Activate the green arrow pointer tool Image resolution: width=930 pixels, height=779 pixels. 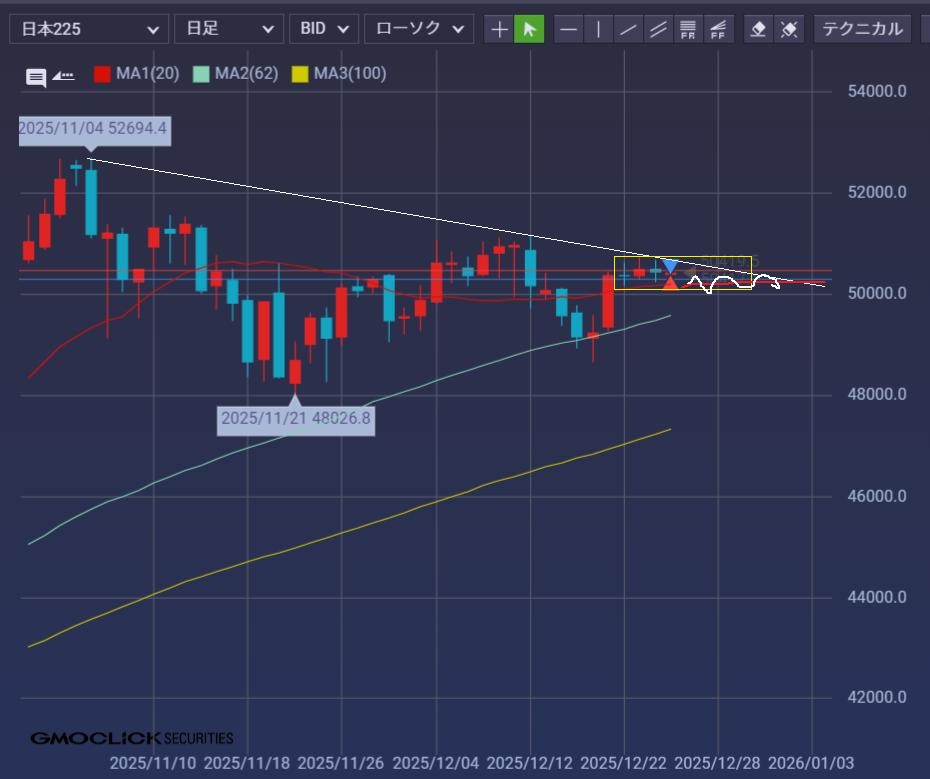coord(529,29)
